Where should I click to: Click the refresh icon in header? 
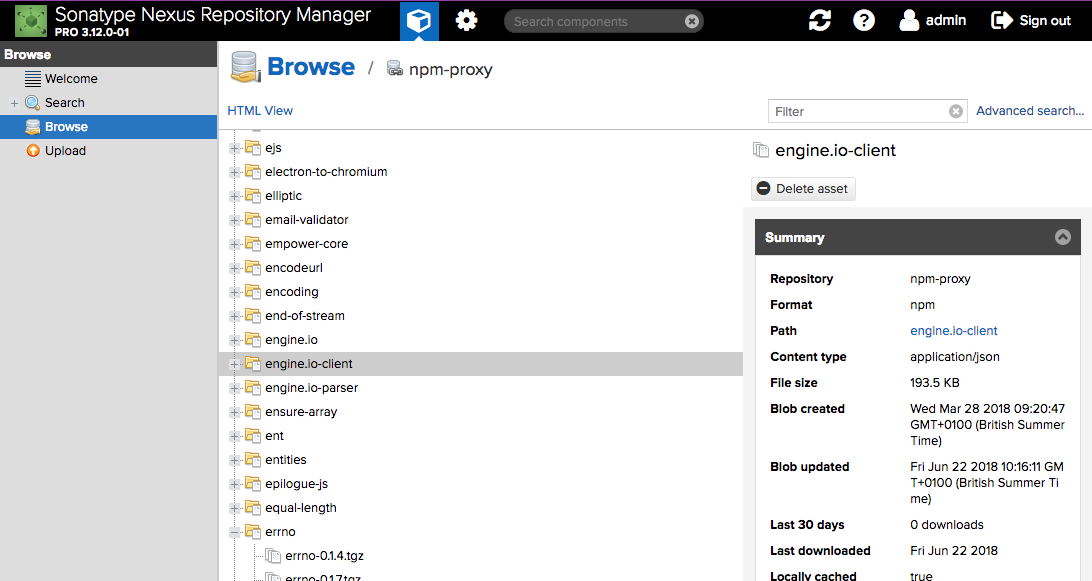tap(820, 21)
